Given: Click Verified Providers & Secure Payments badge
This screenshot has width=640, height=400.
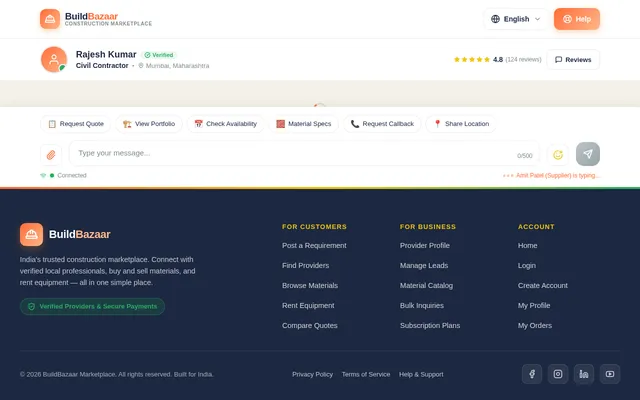Looking at the screenshot, I should coord(92,307).
